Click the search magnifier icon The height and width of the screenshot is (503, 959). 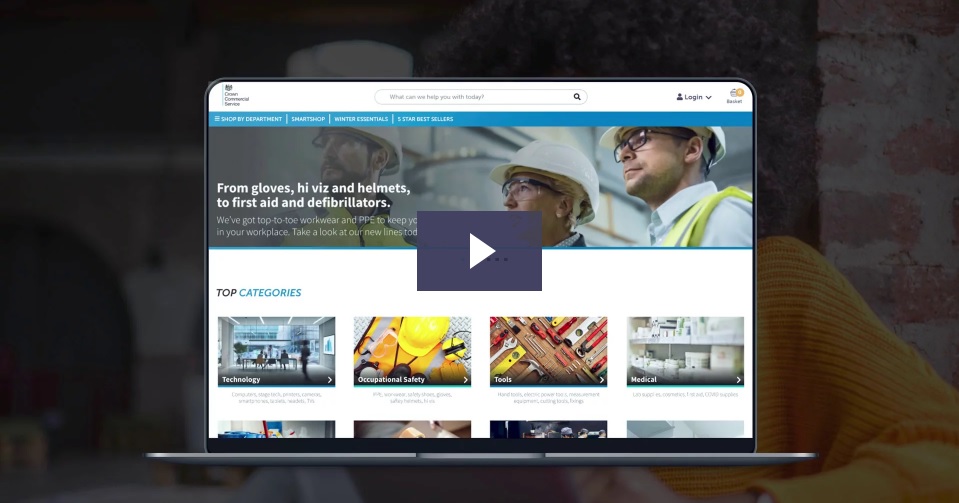(577, 97)
